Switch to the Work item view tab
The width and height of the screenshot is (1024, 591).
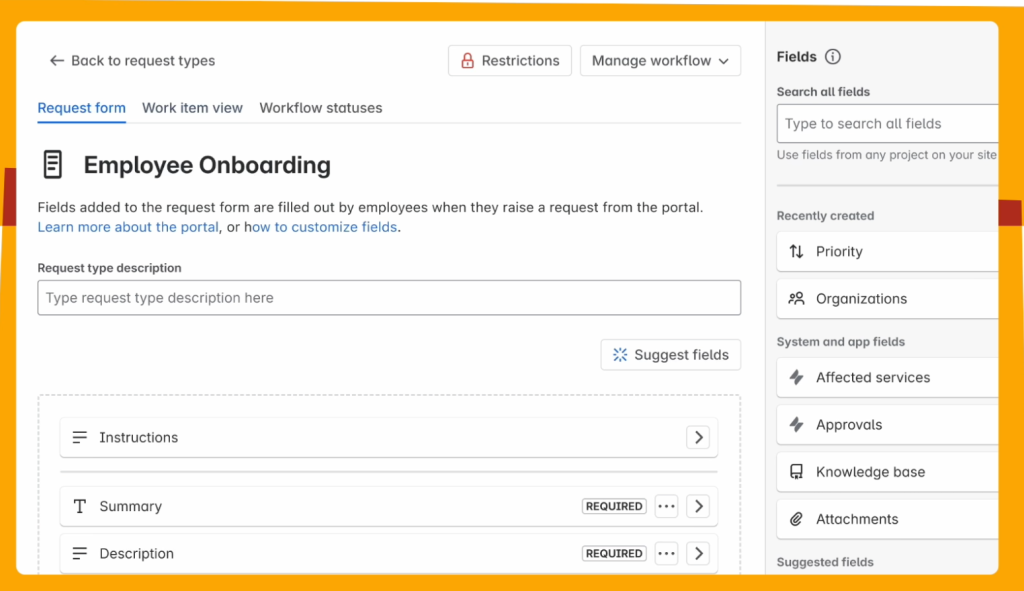click(x=192, y=107)
